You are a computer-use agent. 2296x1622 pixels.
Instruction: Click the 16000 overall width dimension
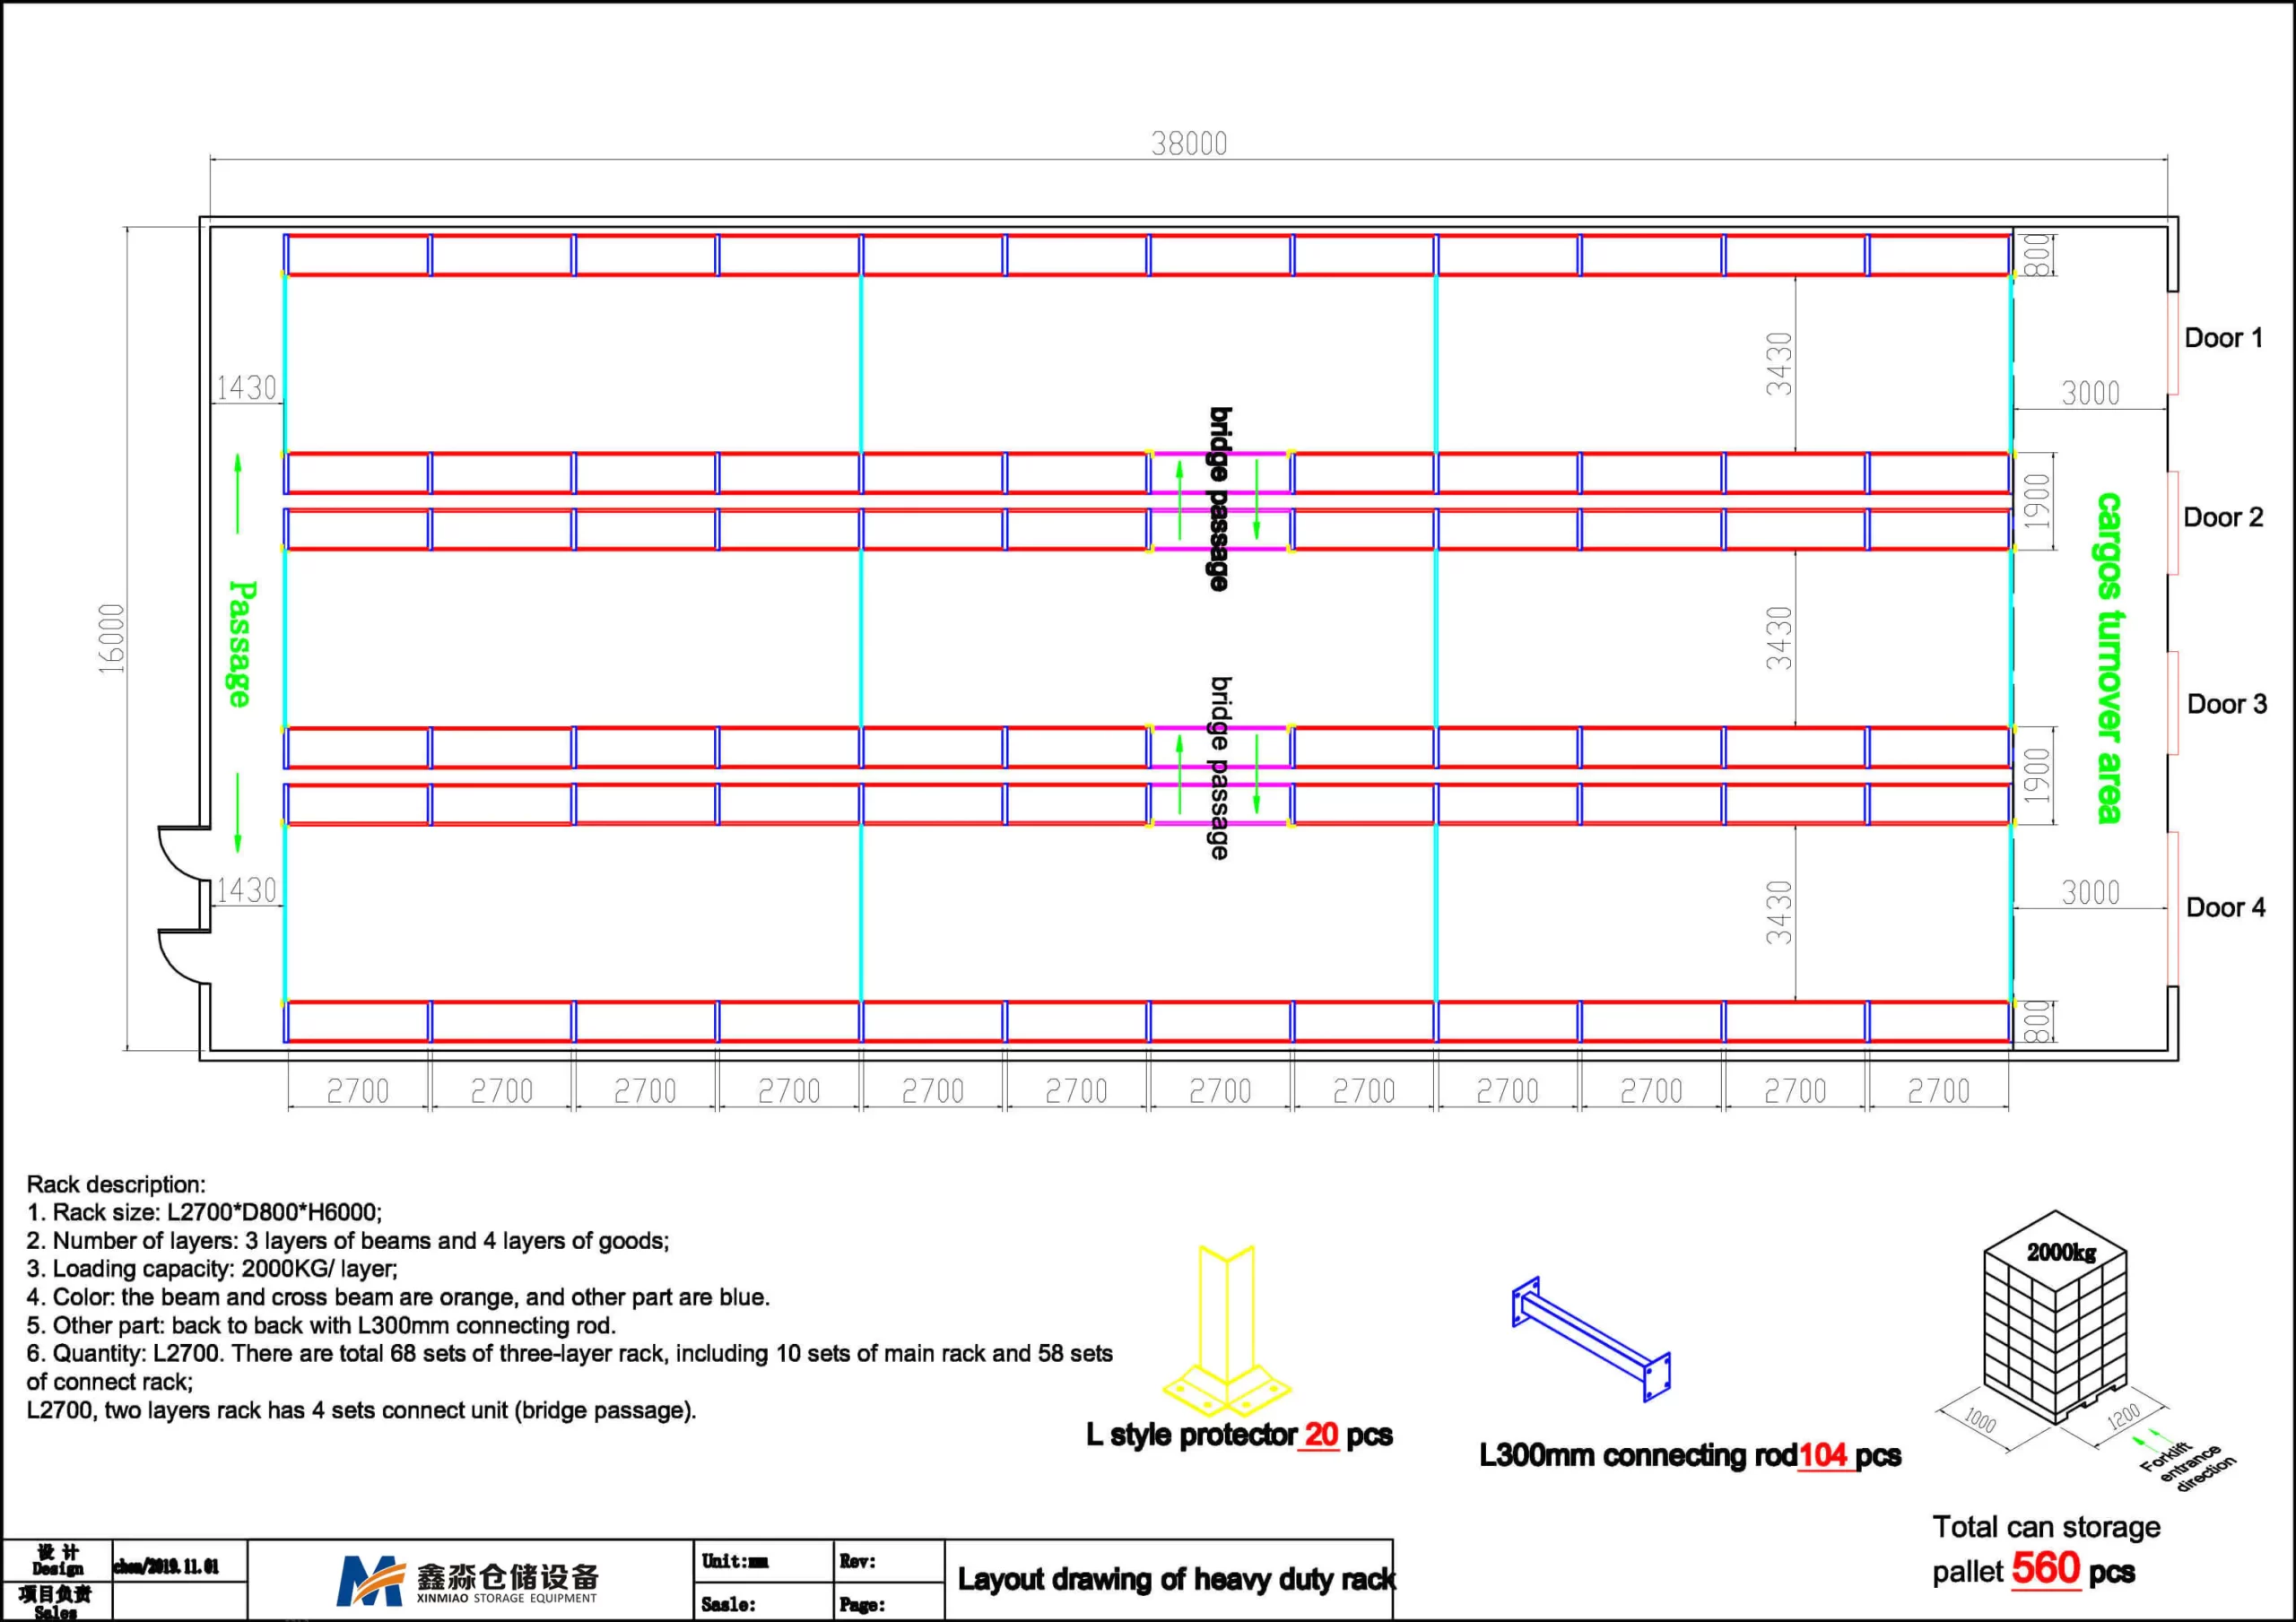[x=112, y=638]
